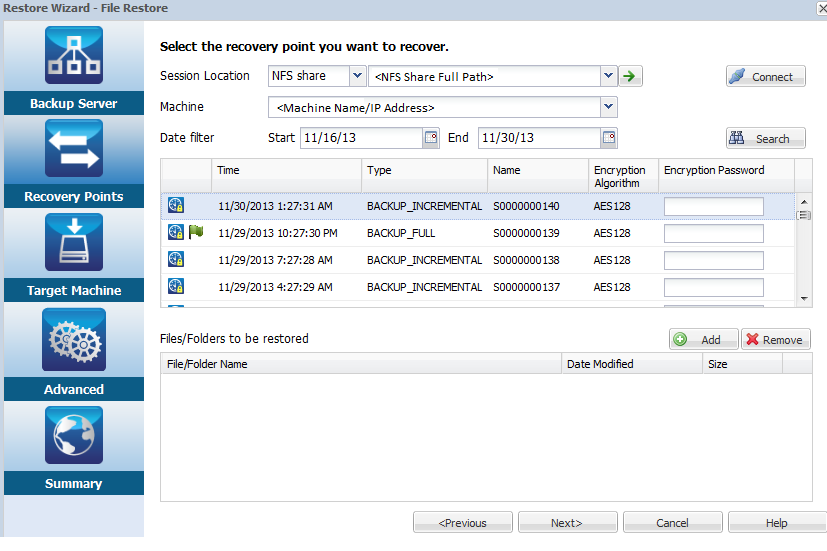827x551 pixels.
Task: Open the Start date calendar picker
Action: (x=431, y=138)
